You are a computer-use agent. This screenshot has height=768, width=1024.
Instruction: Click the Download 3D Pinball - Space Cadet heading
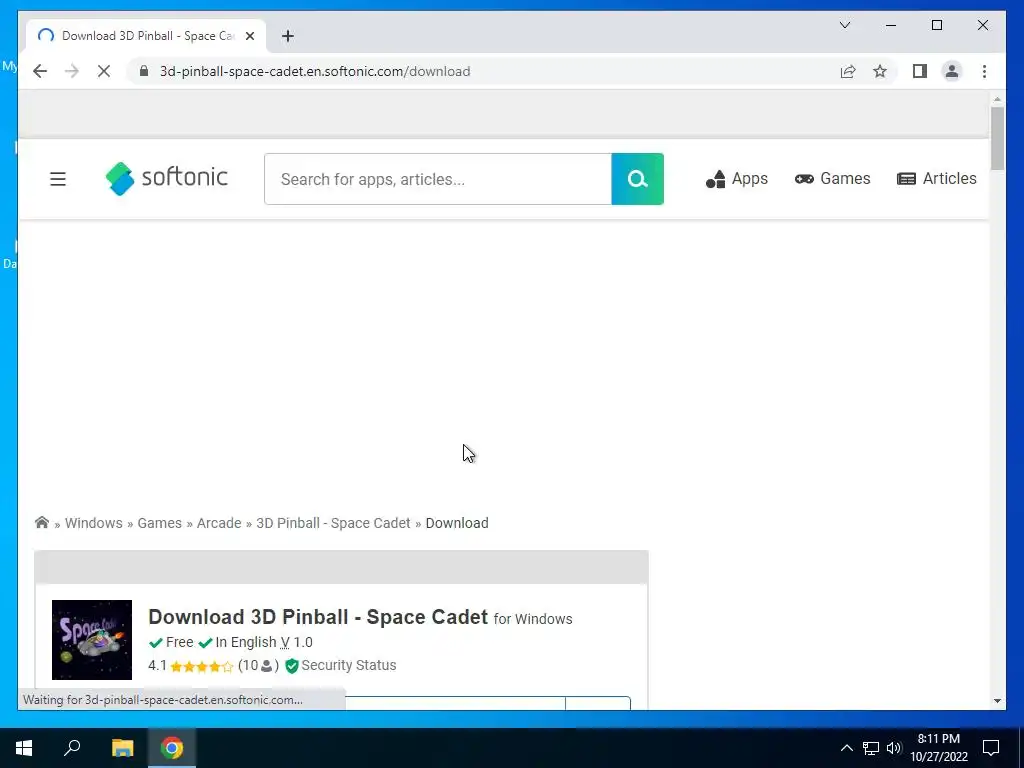(318, 617)
